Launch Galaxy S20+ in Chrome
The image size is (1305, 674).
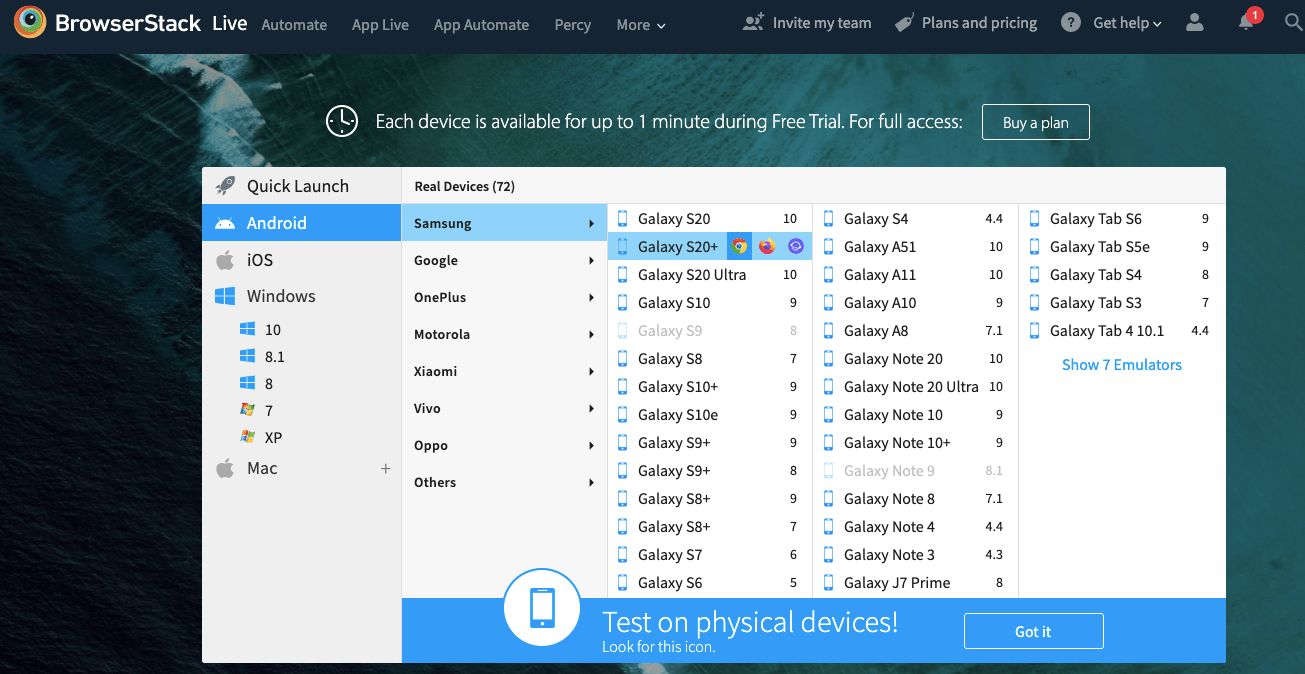740,245
